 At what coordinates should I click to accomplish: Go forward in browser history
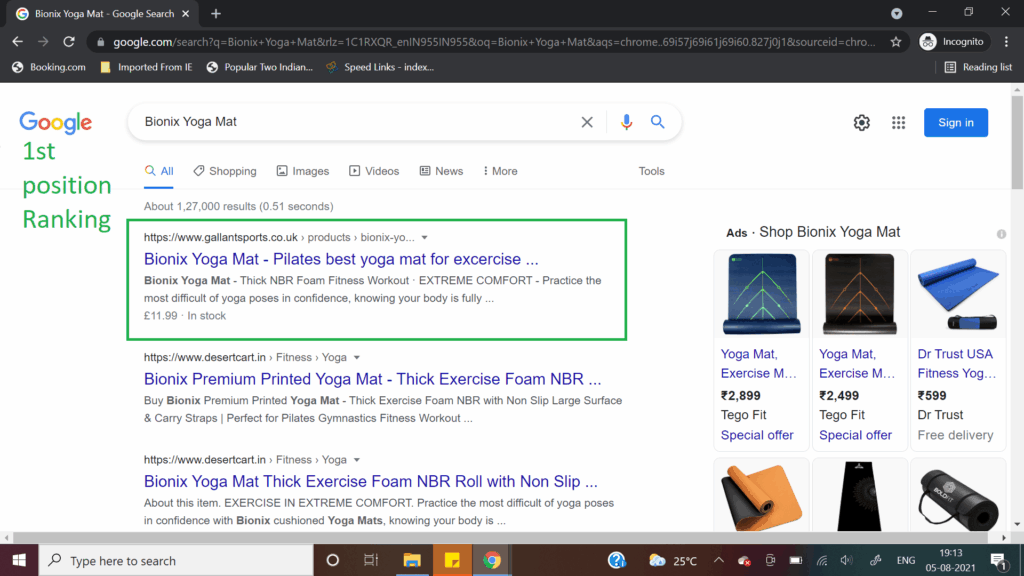(43, 42)
